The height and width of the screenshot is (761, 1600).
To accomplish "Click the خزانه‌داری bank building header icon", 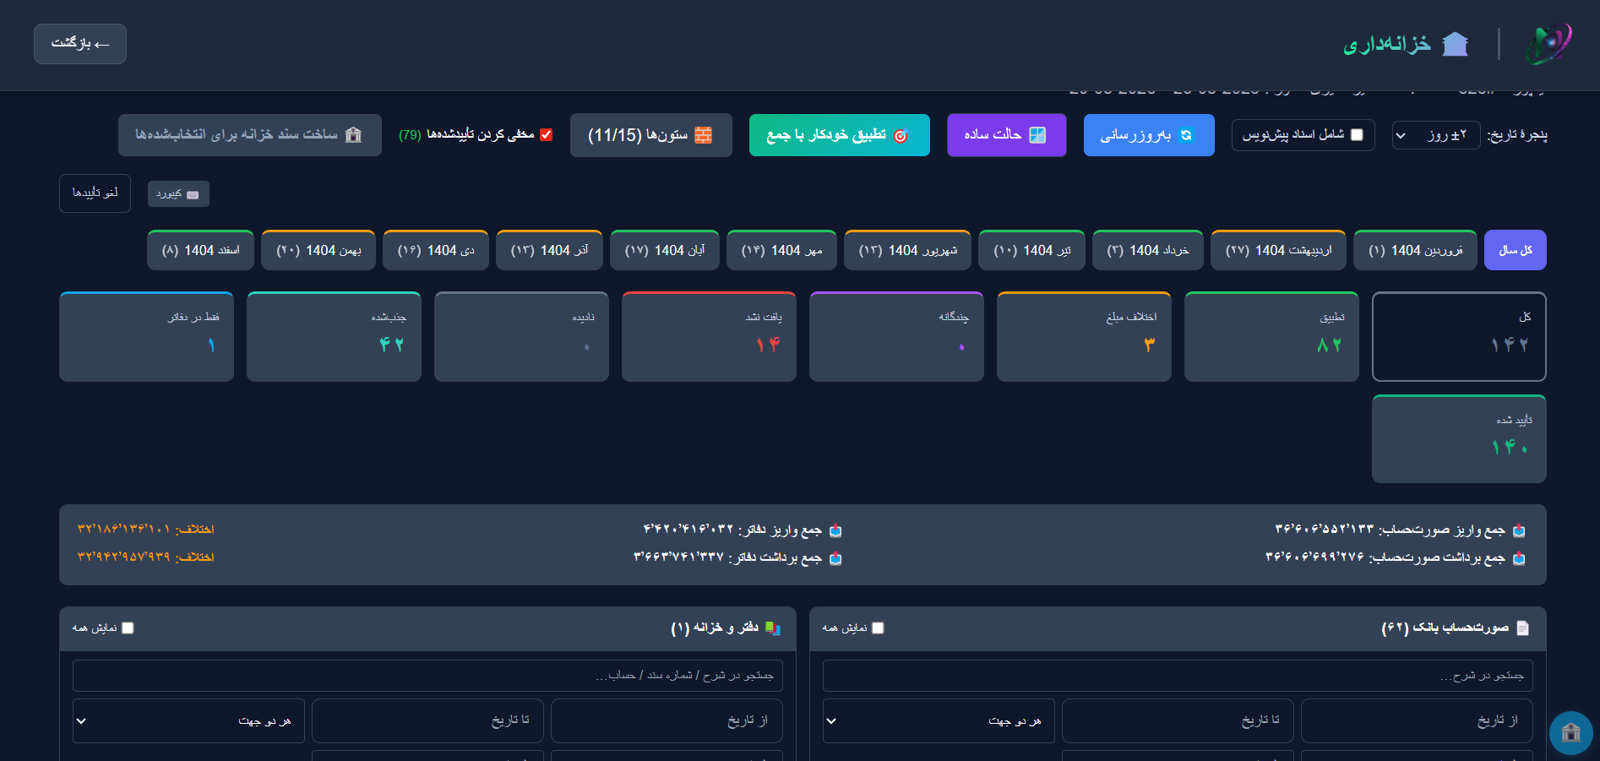I will click(1455, 44).
